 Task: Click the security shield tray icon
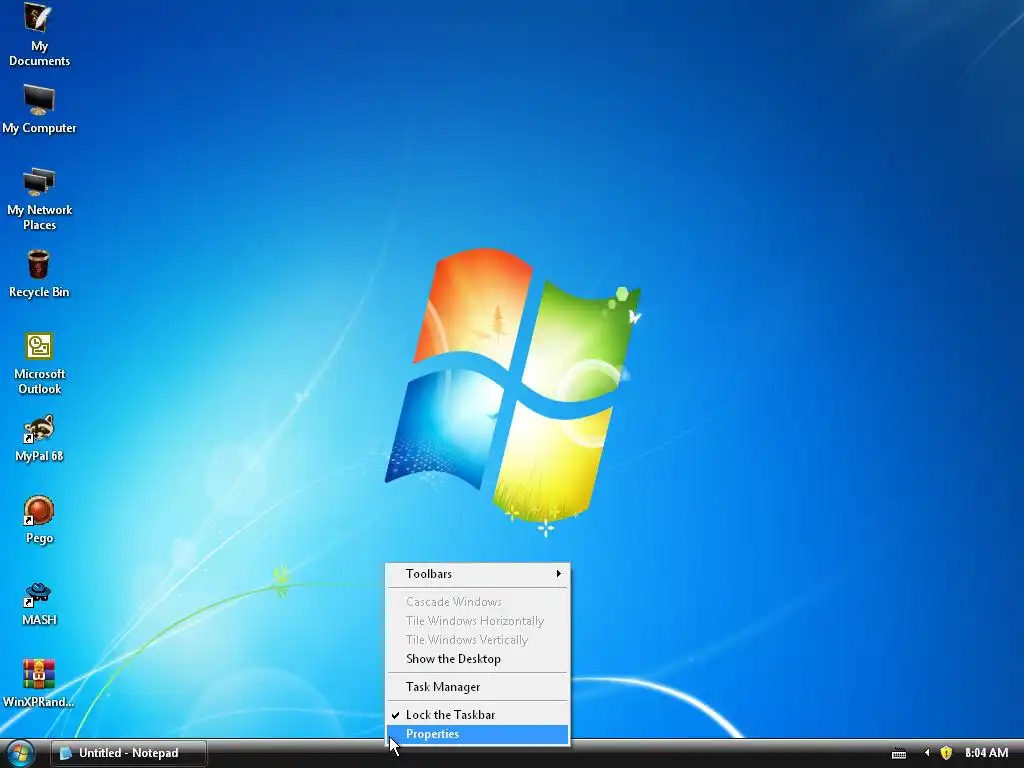pos(946,753)
